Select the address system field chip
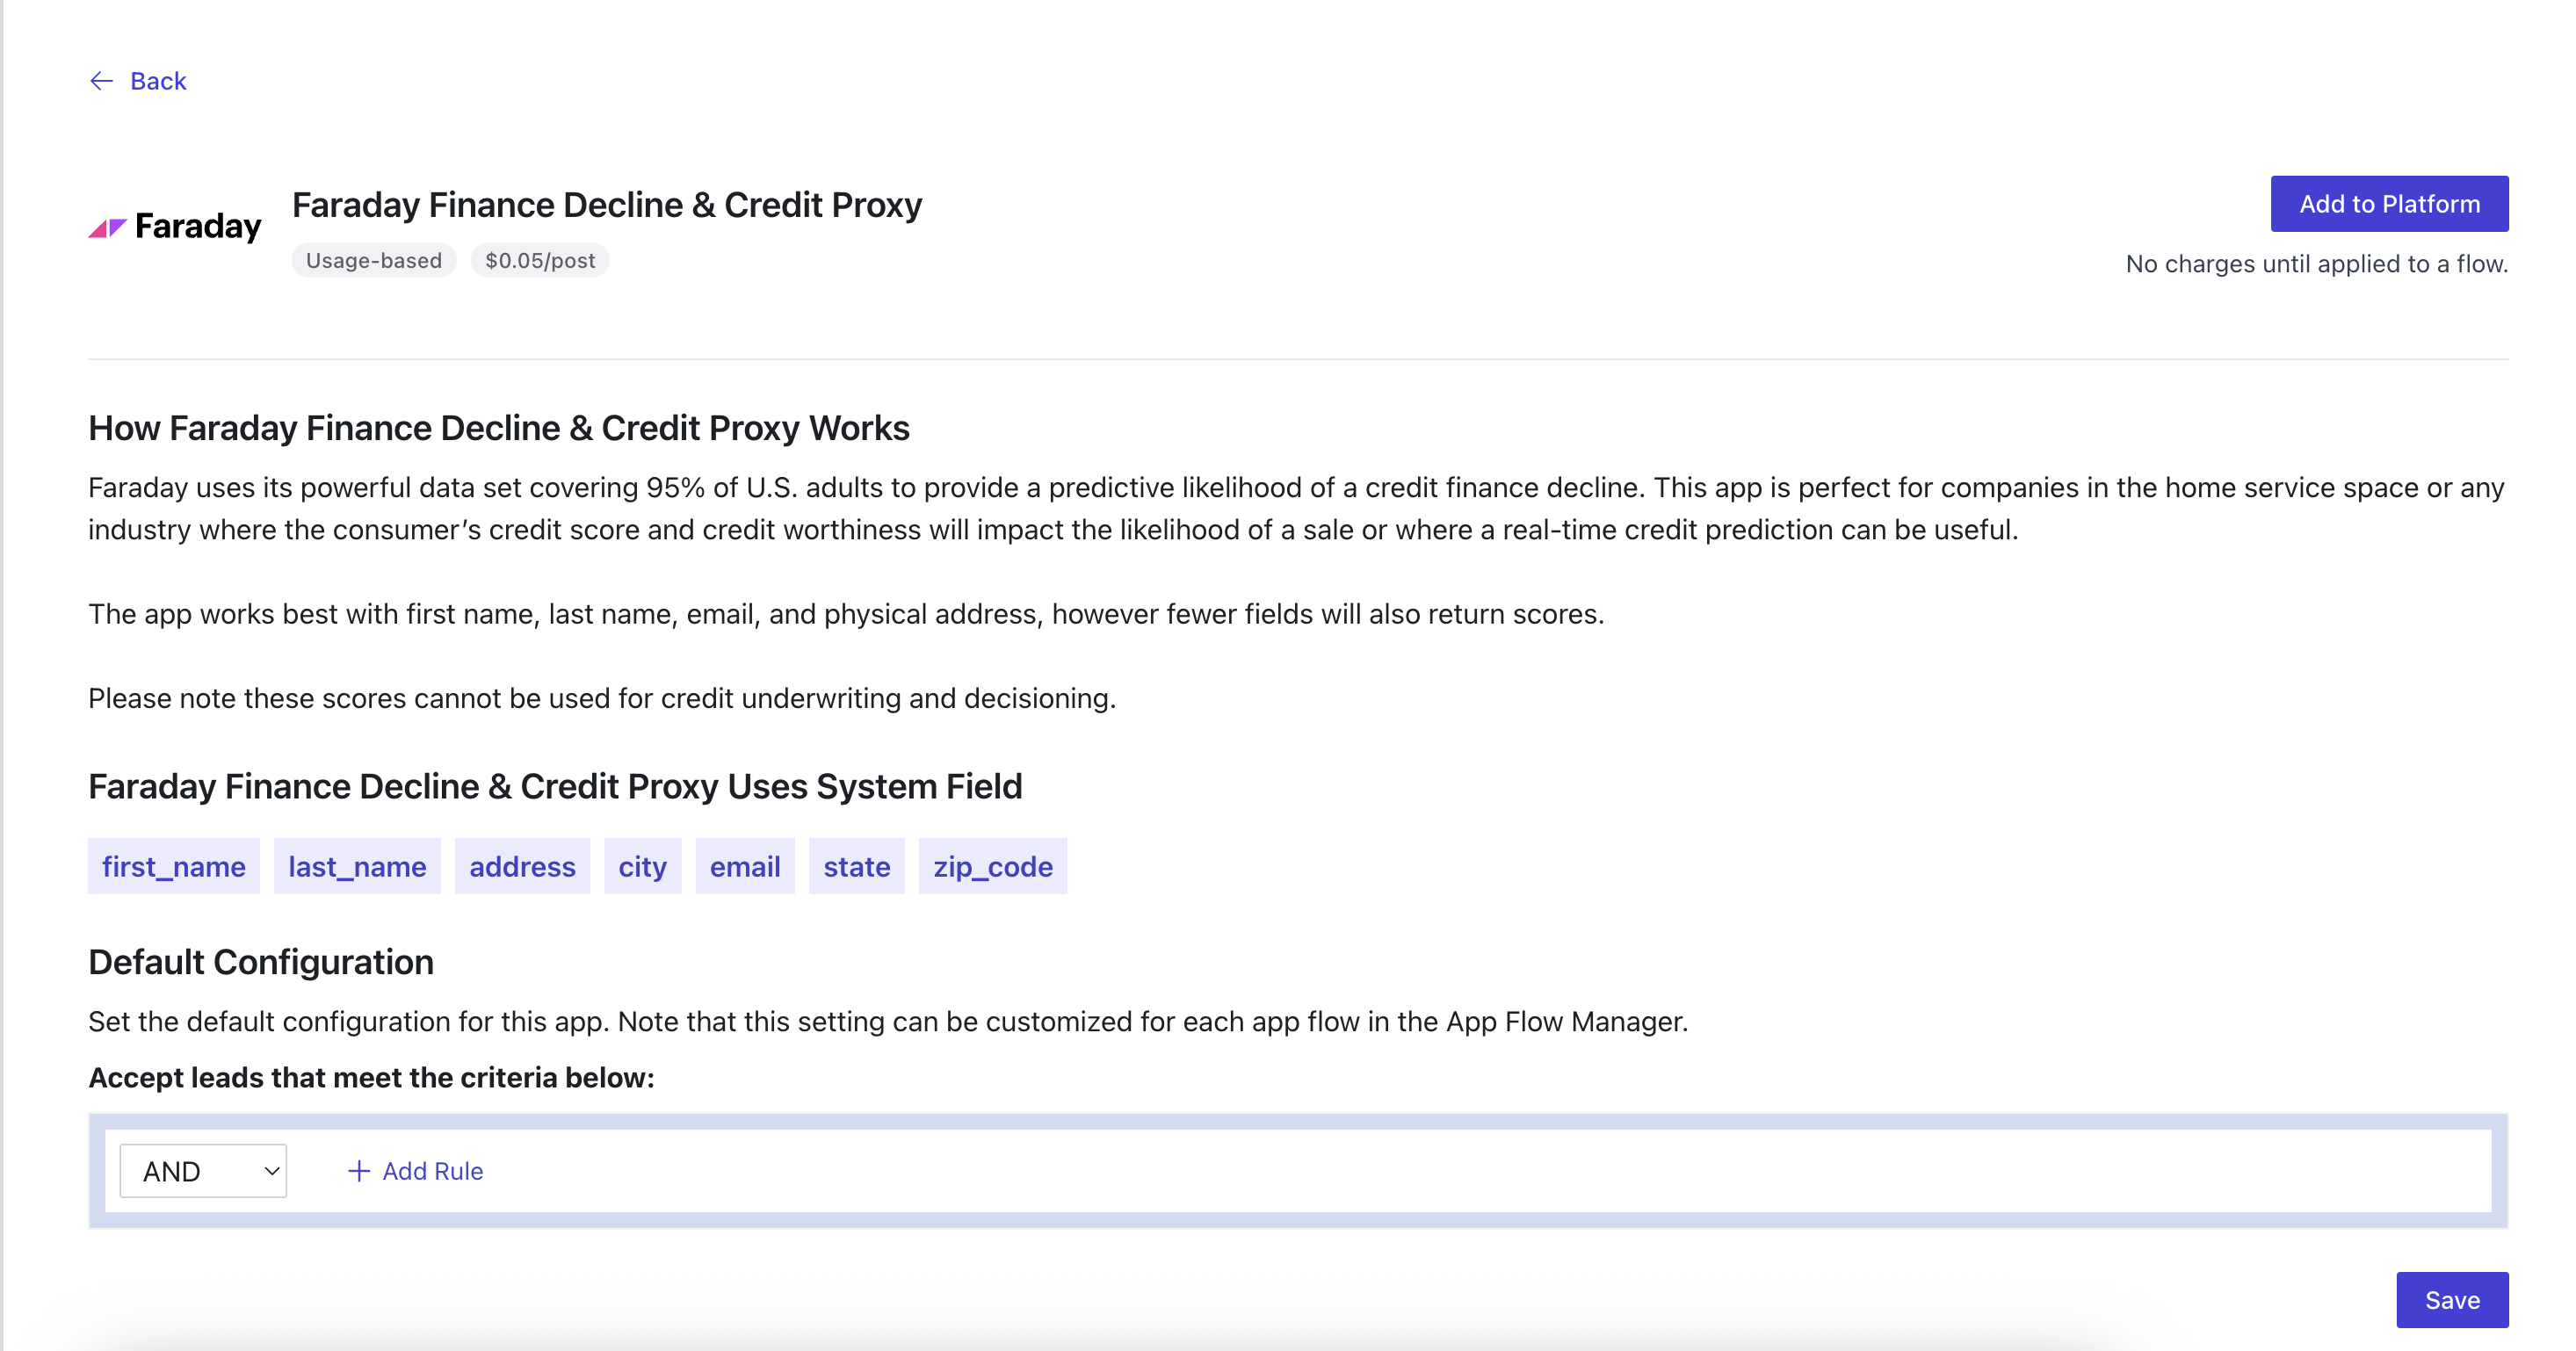This screenshot has height=1351, width=2576. pyautogui.click(x=521, y=867)
